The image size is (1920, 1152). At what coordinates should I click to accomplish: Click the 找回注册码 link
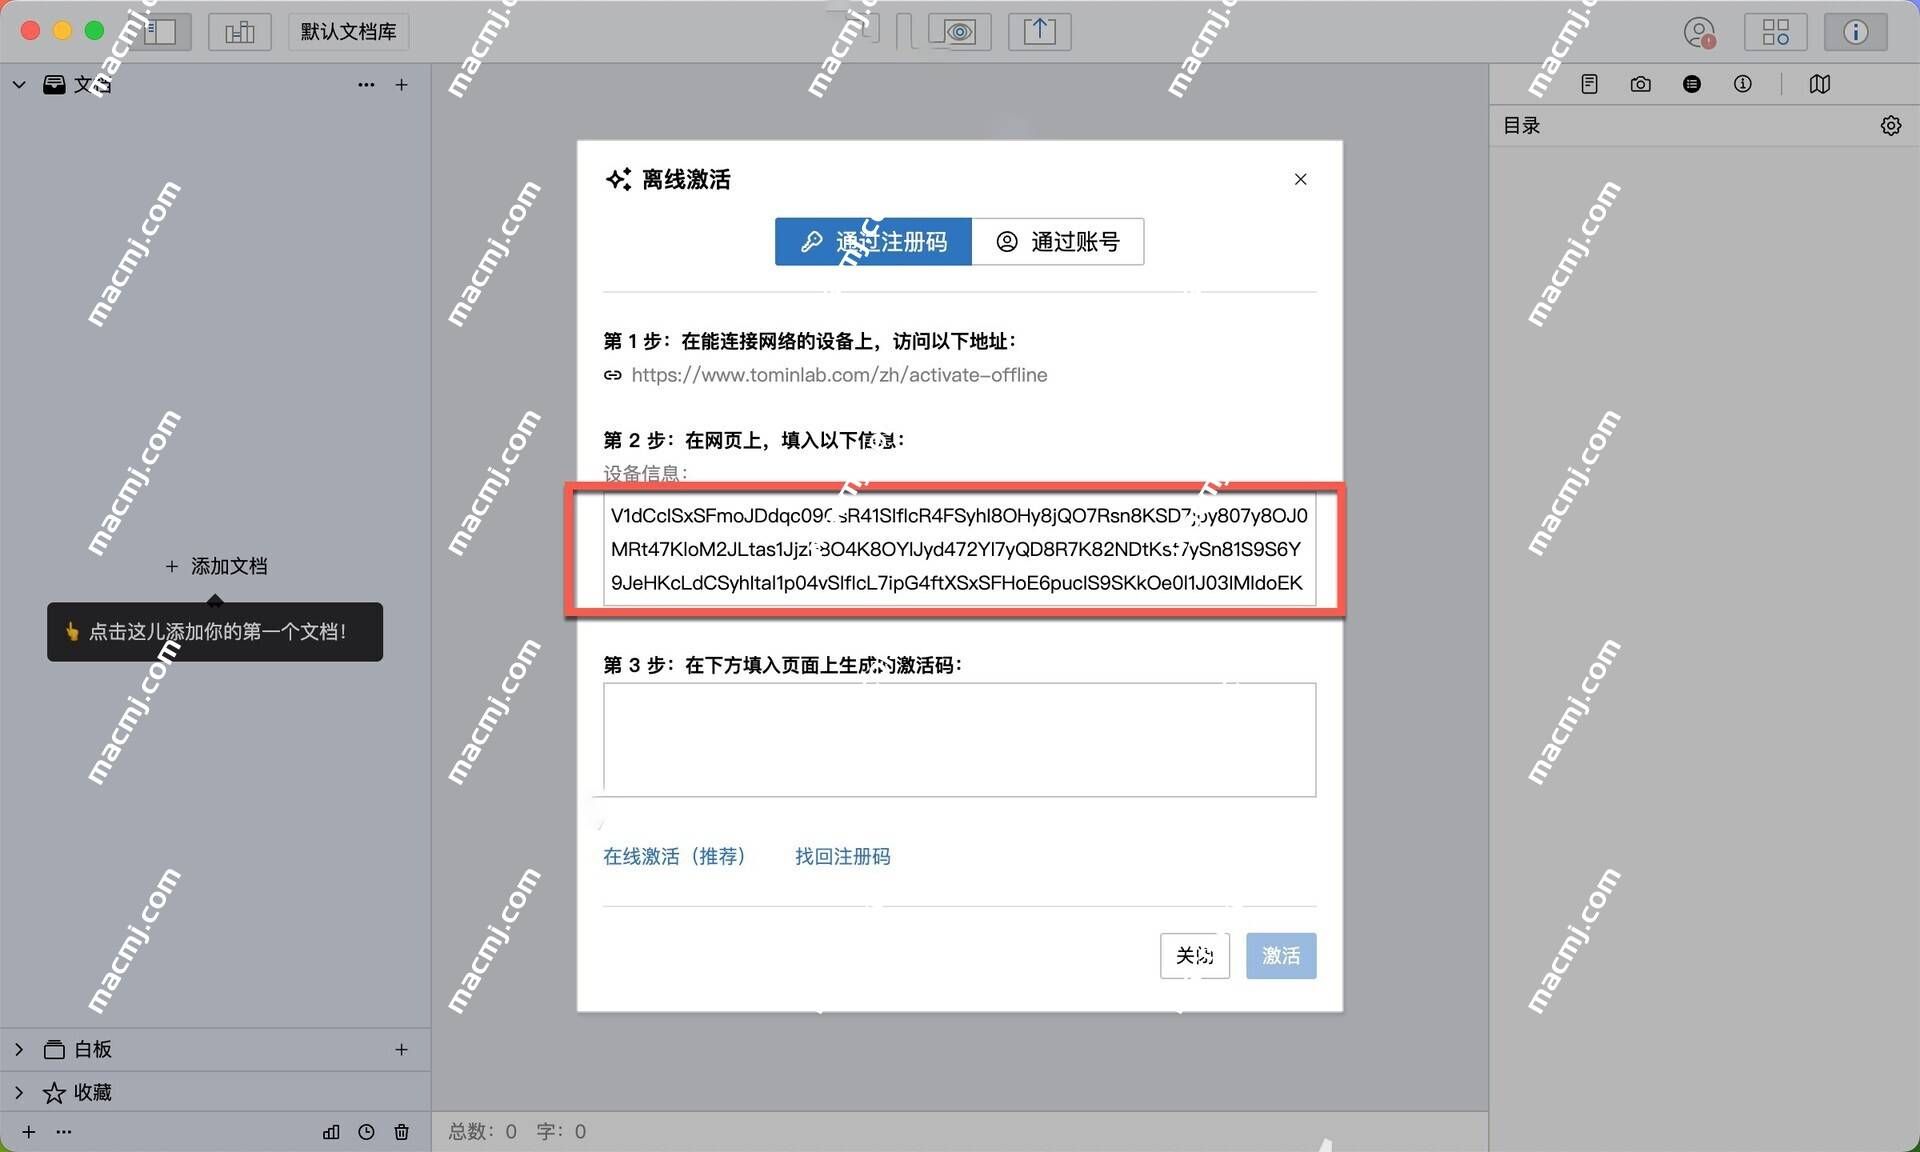[x=842, y=857]
